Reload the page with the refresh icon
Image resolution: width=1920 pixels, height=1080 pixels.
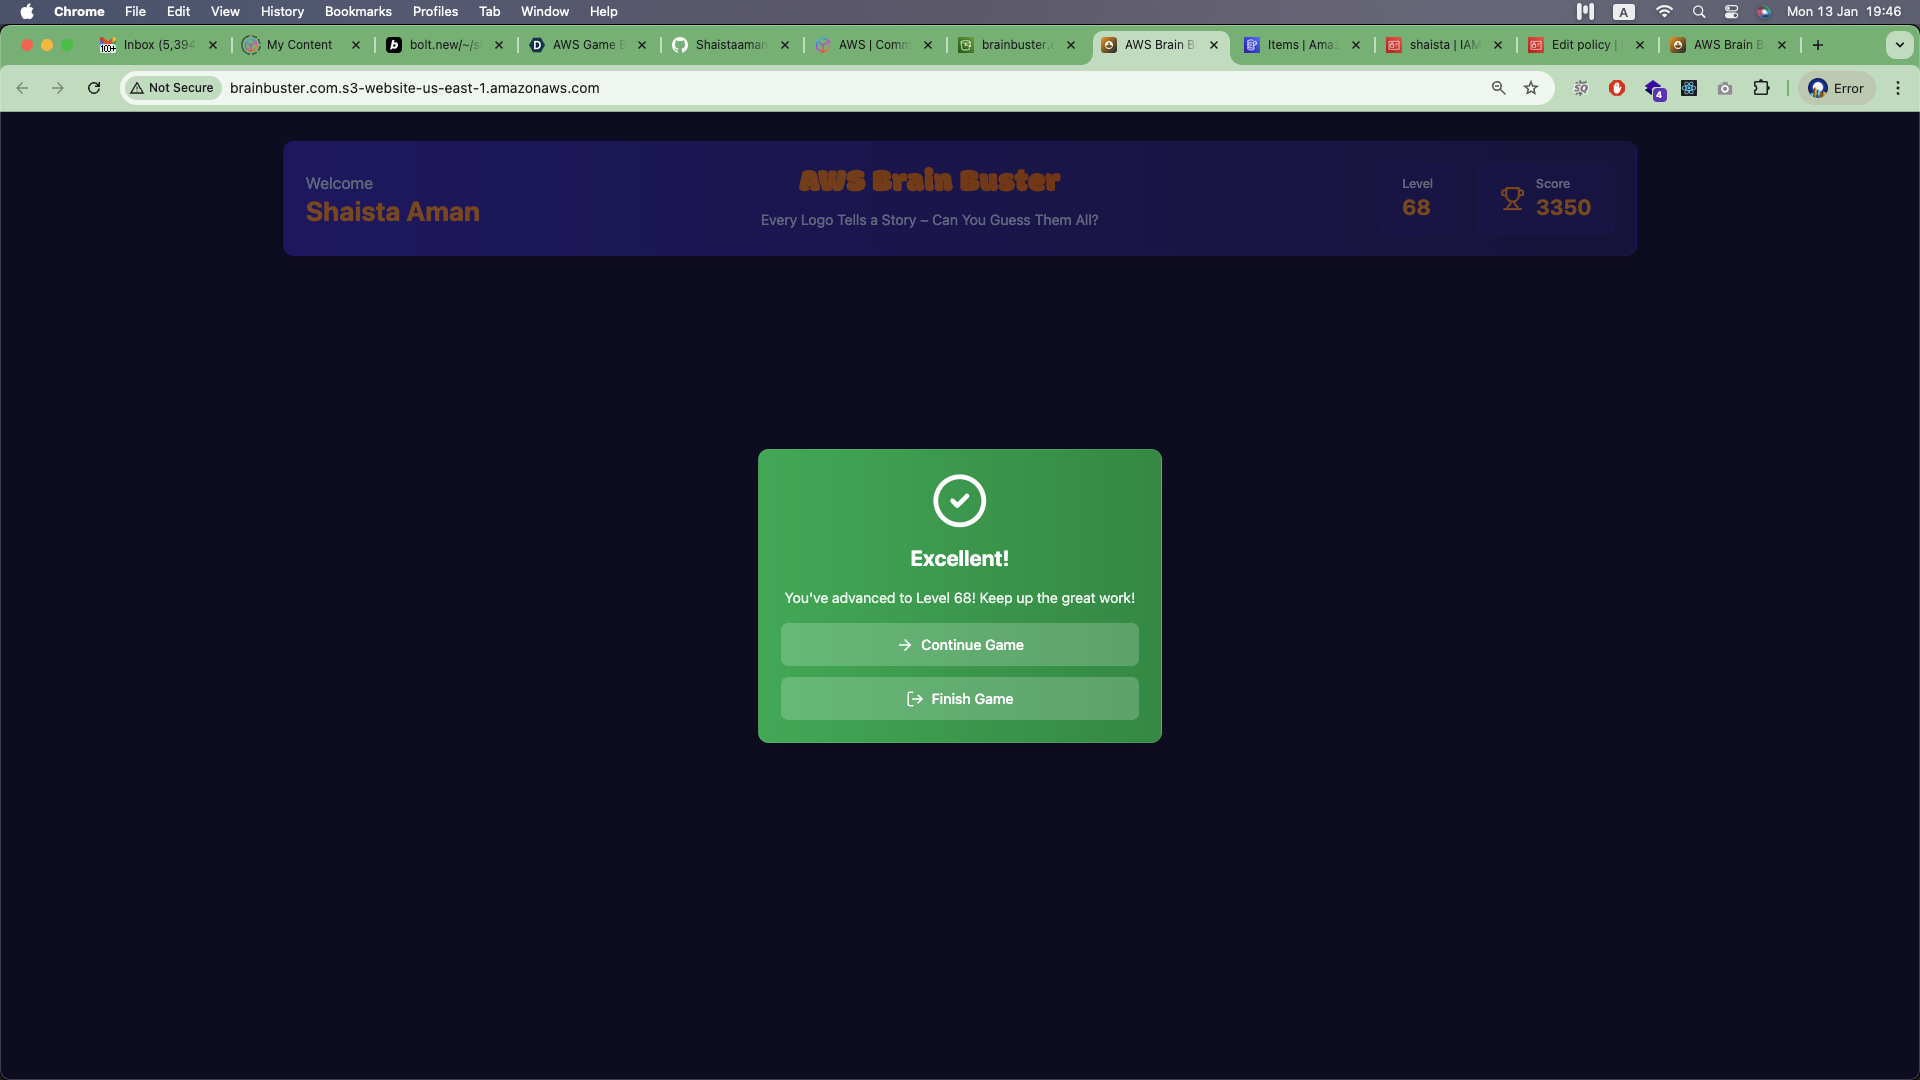pyautogui.click(x=94, y=88)
